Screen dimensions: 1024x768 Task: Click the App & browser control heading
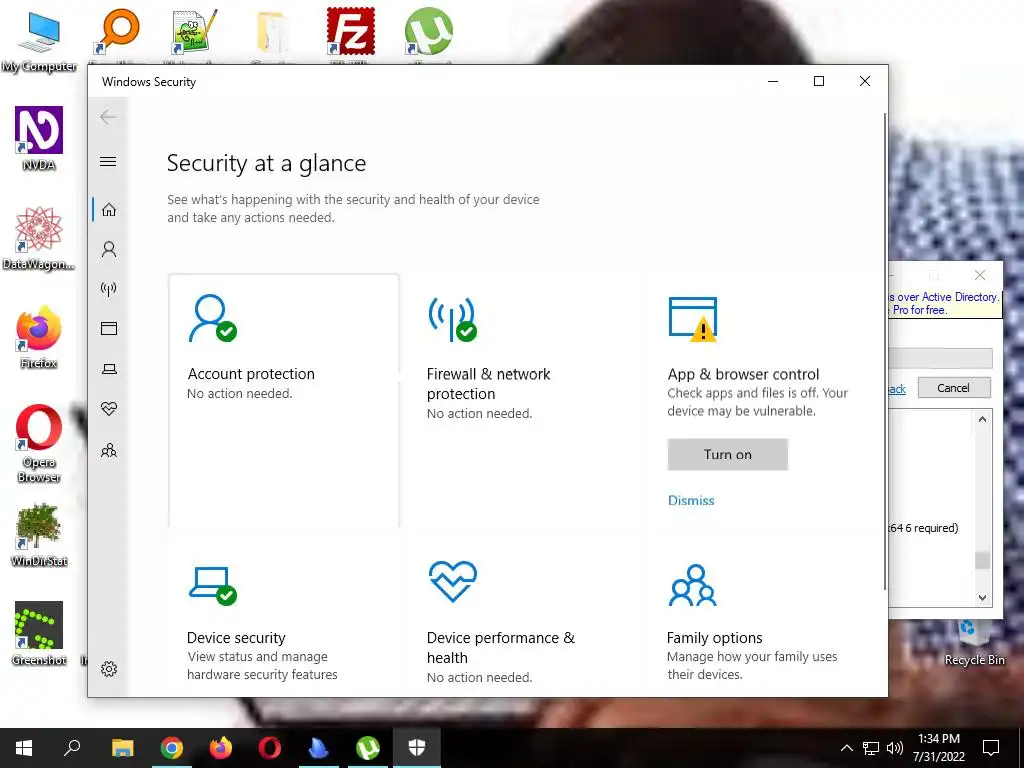click(x=743, y=374)
